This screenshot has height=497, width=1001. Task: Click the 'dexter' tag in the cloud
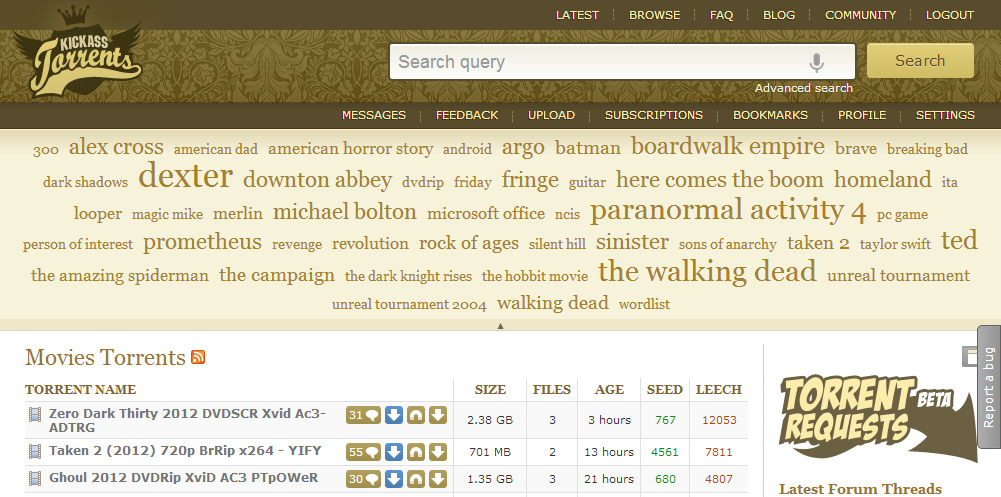click(185, 176)
